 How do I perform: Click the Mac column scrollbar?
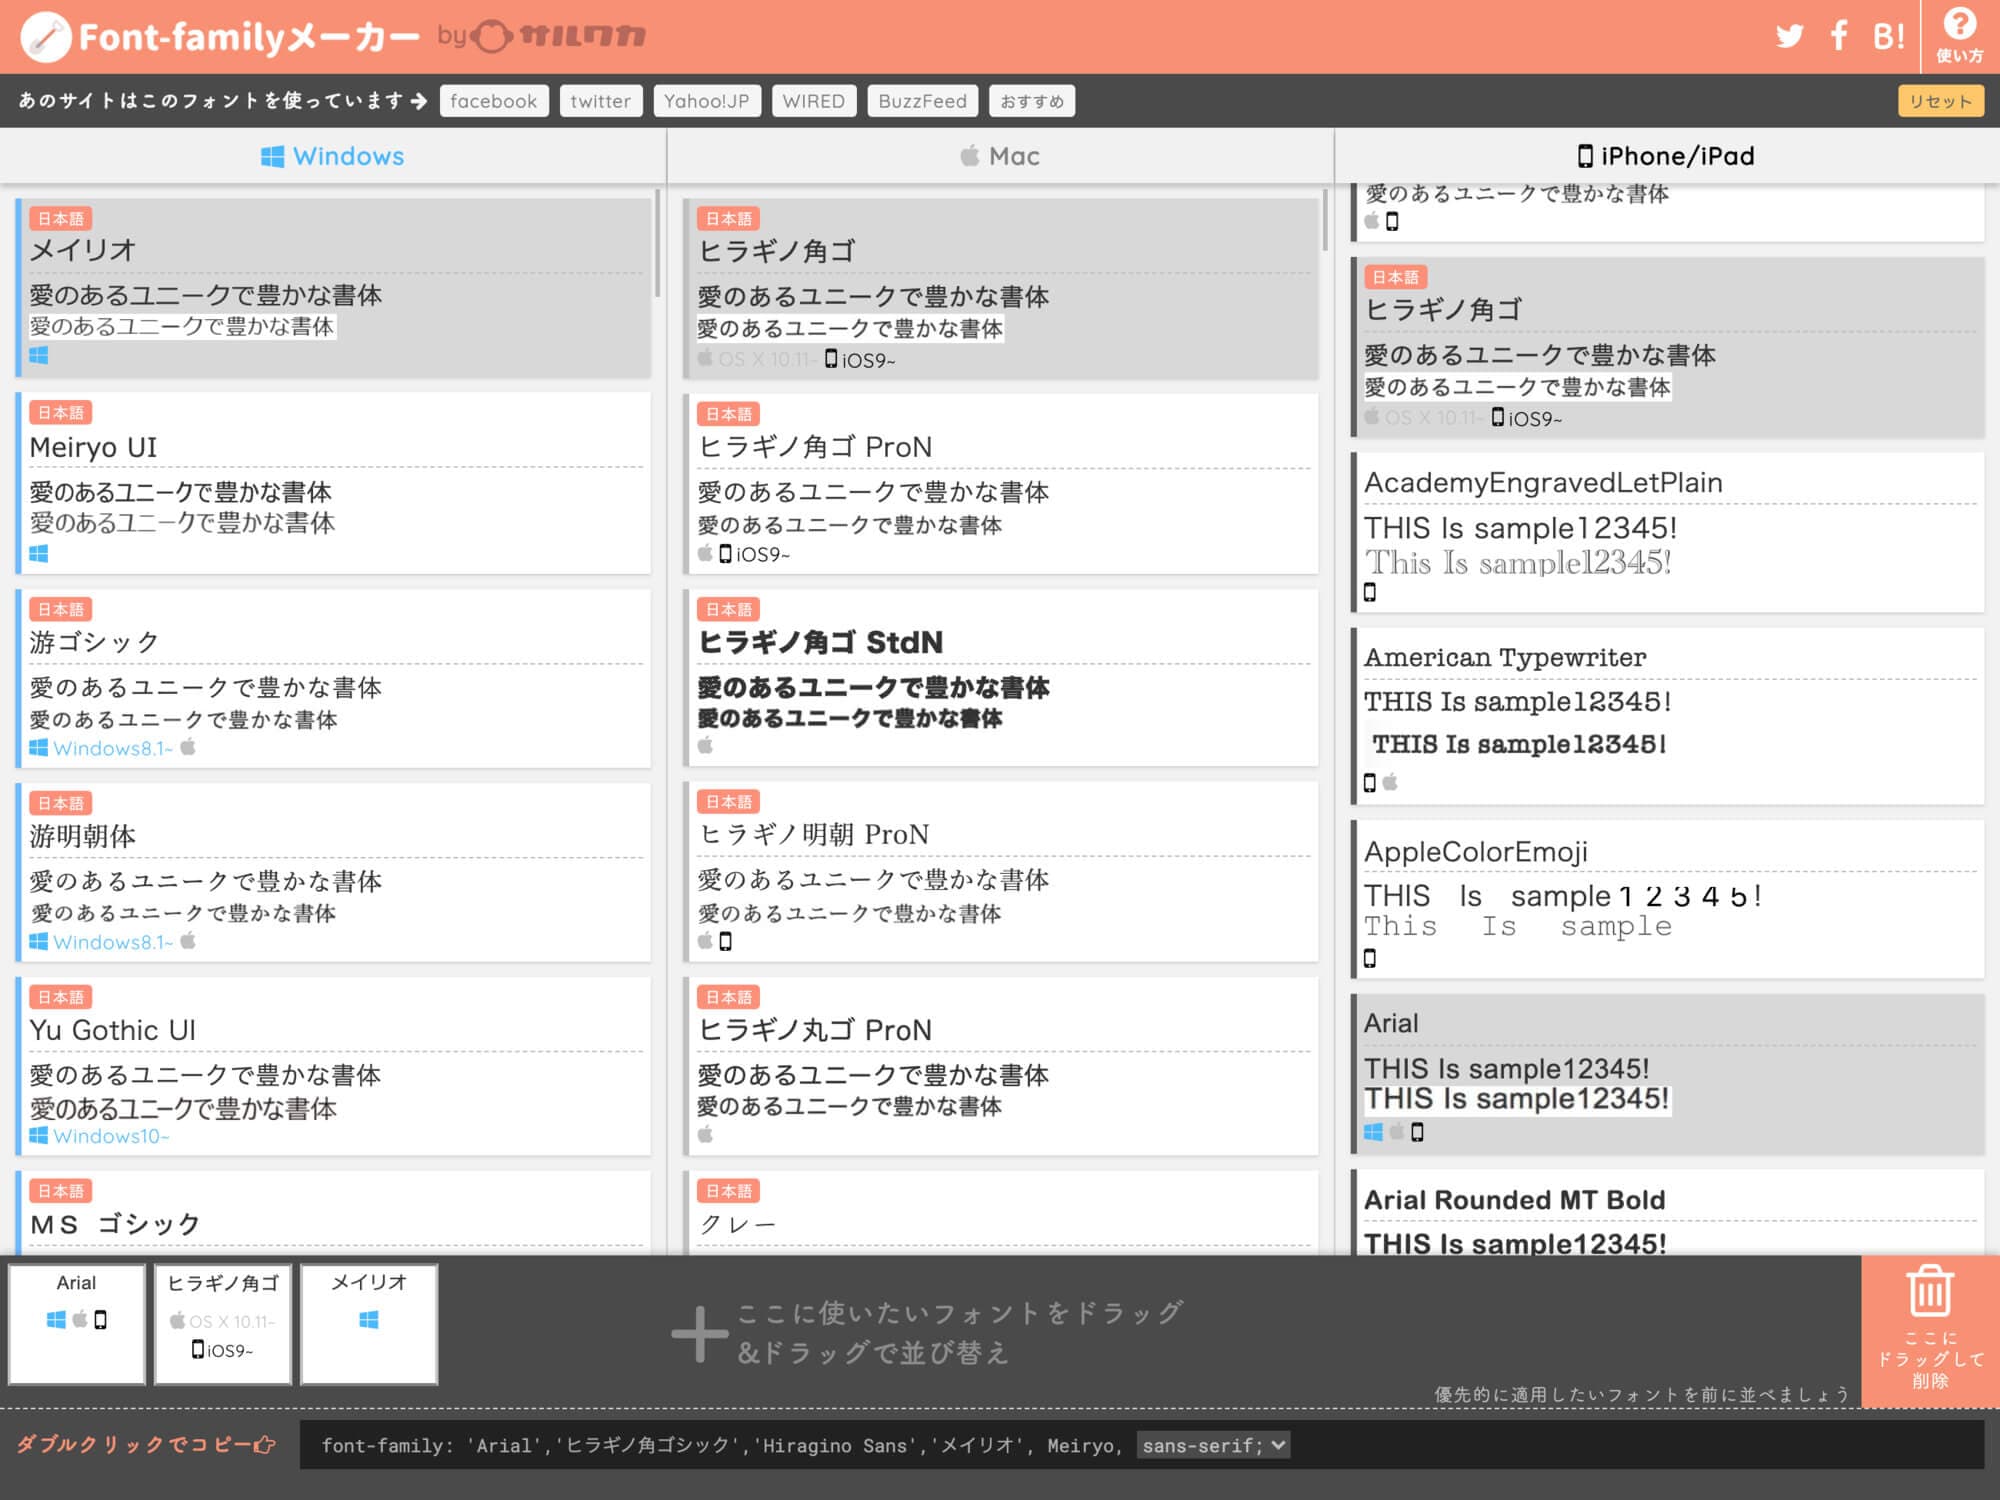1325,220
